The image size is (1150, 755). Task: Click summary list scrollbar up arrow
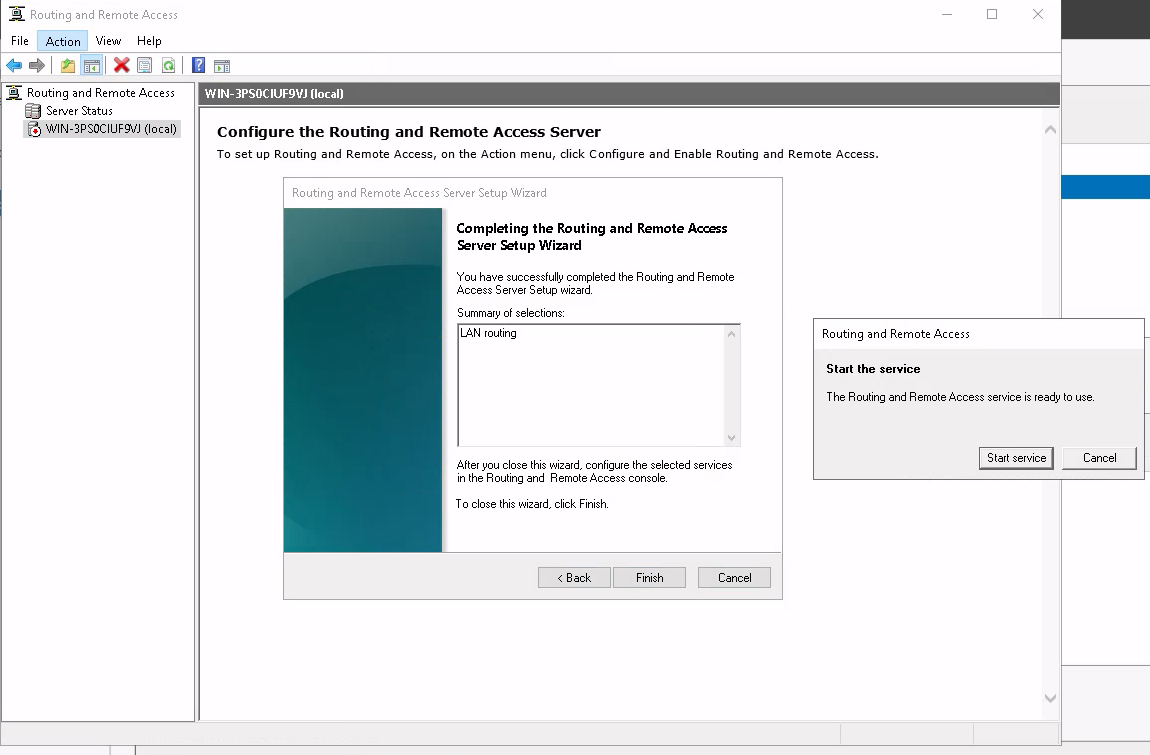coord(731,335)
